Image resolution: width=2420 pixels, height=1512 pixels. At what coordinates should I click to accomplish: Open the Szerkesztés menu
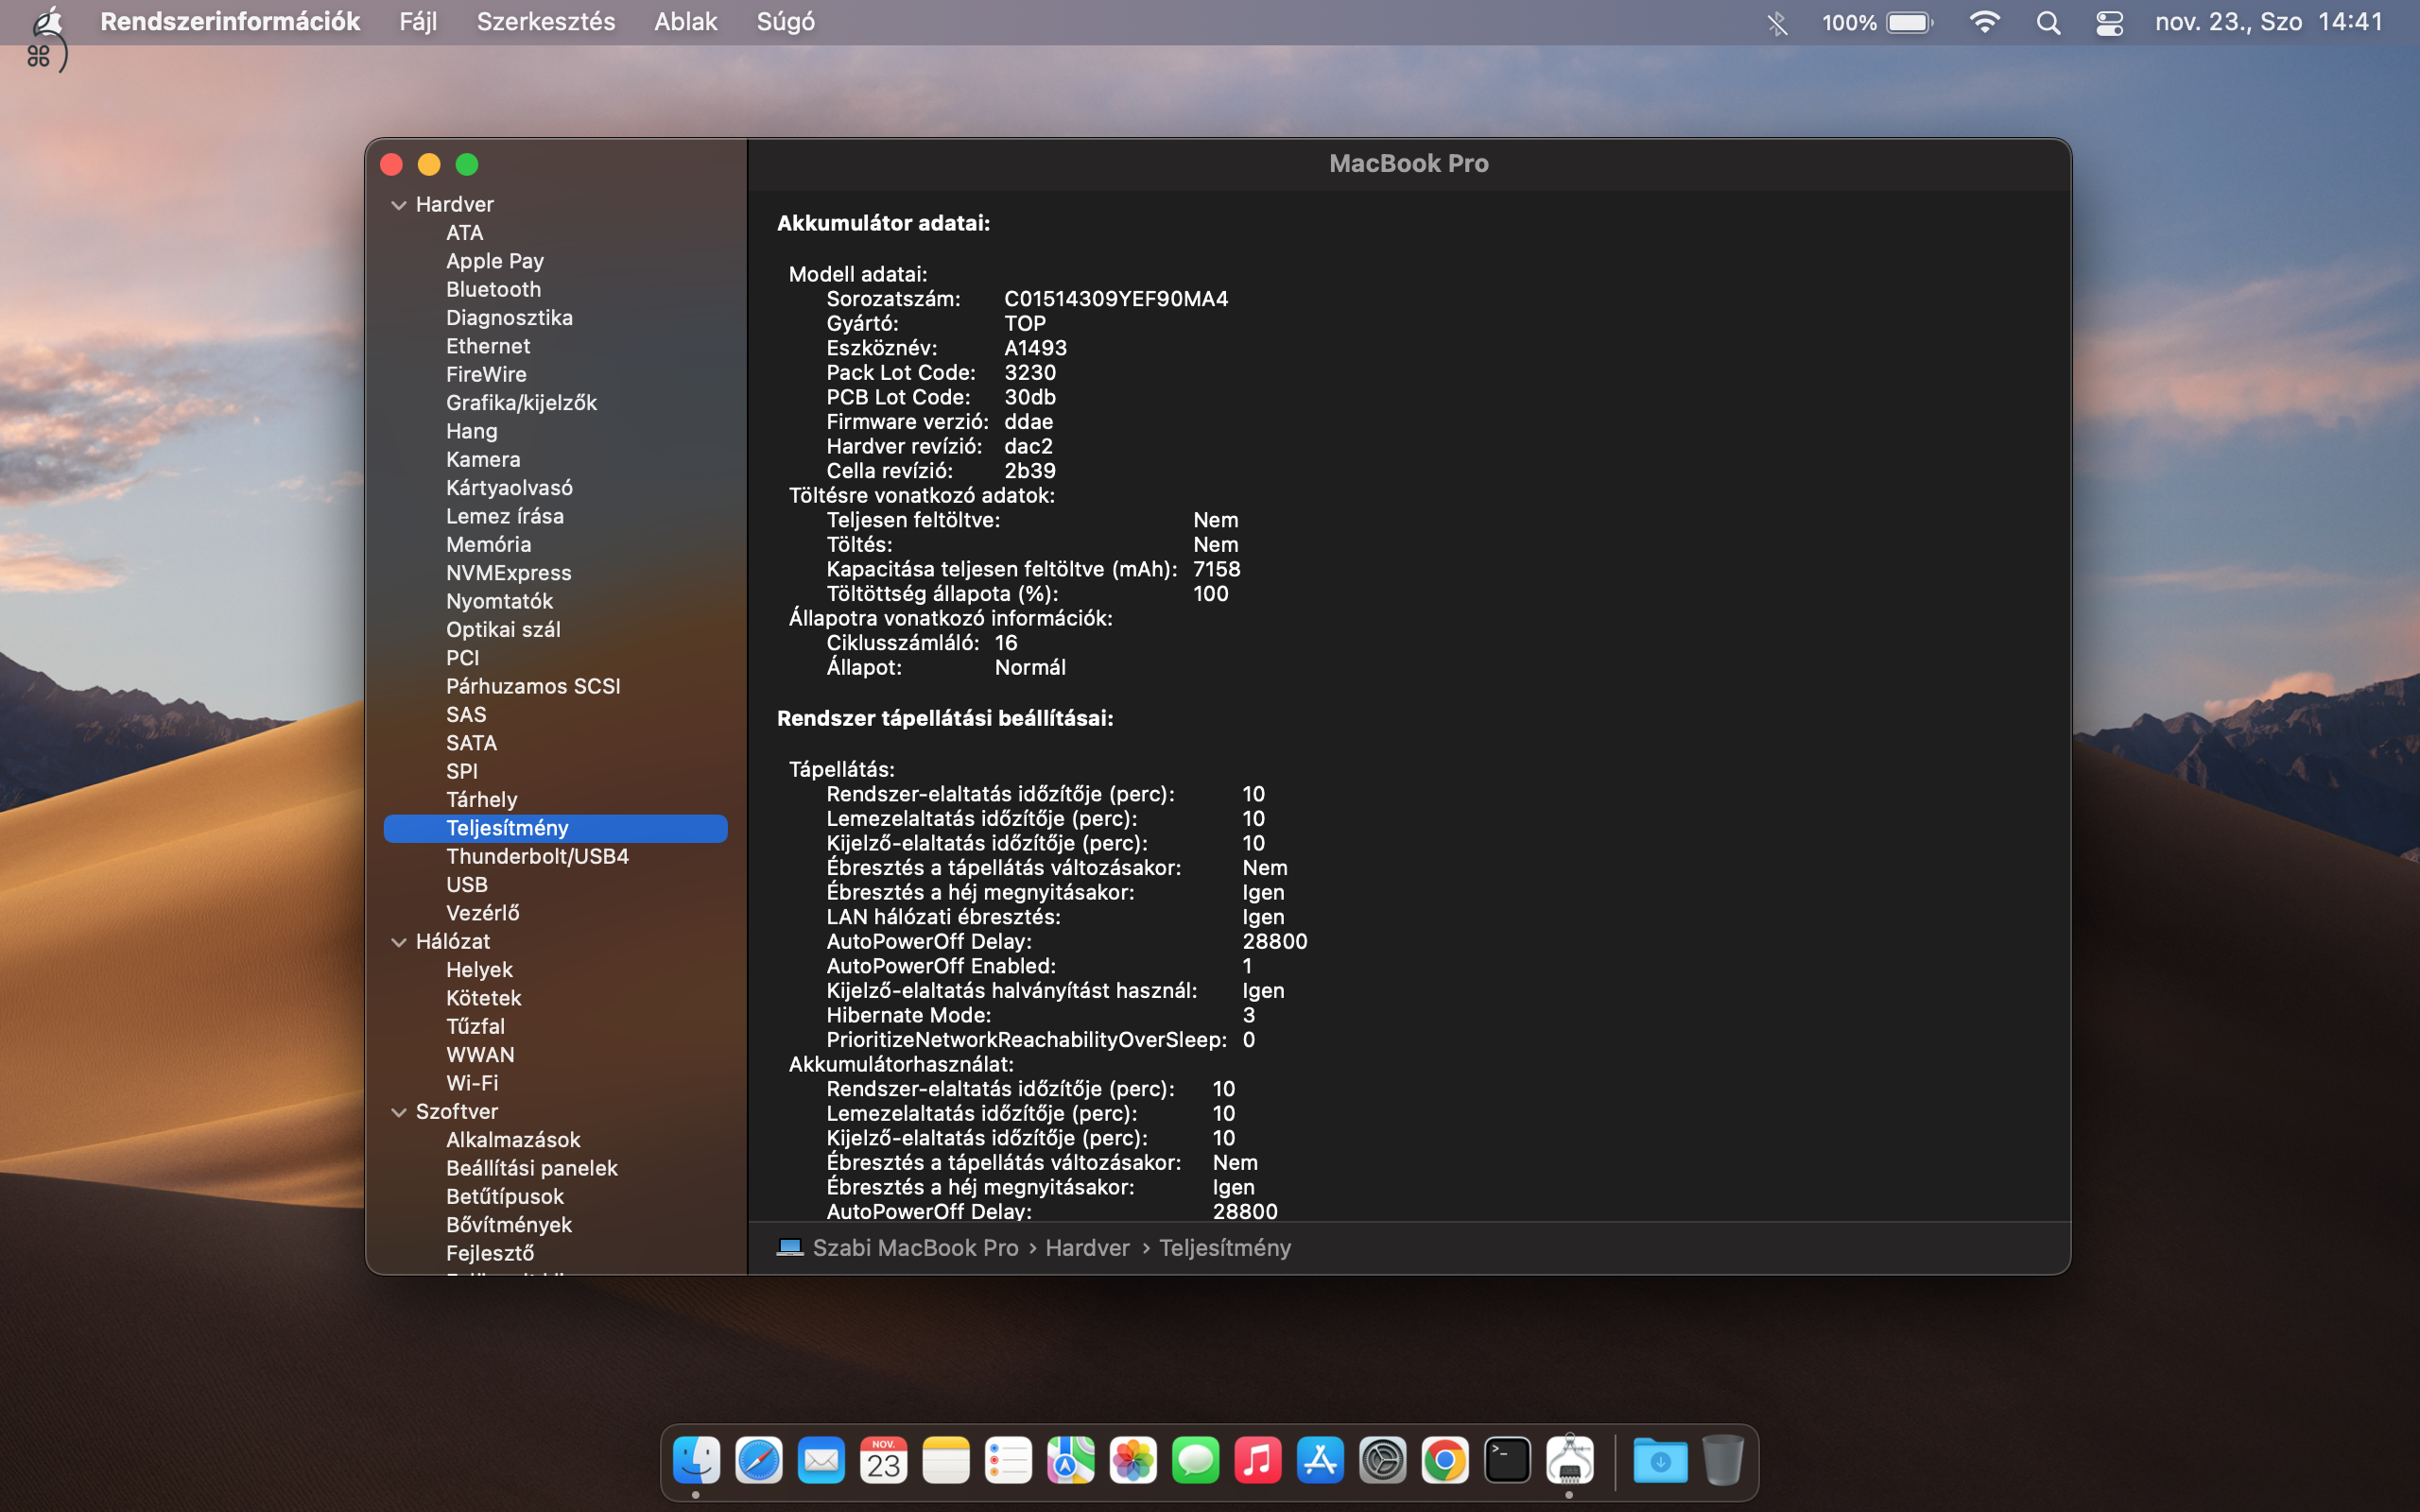pos(546,22)
